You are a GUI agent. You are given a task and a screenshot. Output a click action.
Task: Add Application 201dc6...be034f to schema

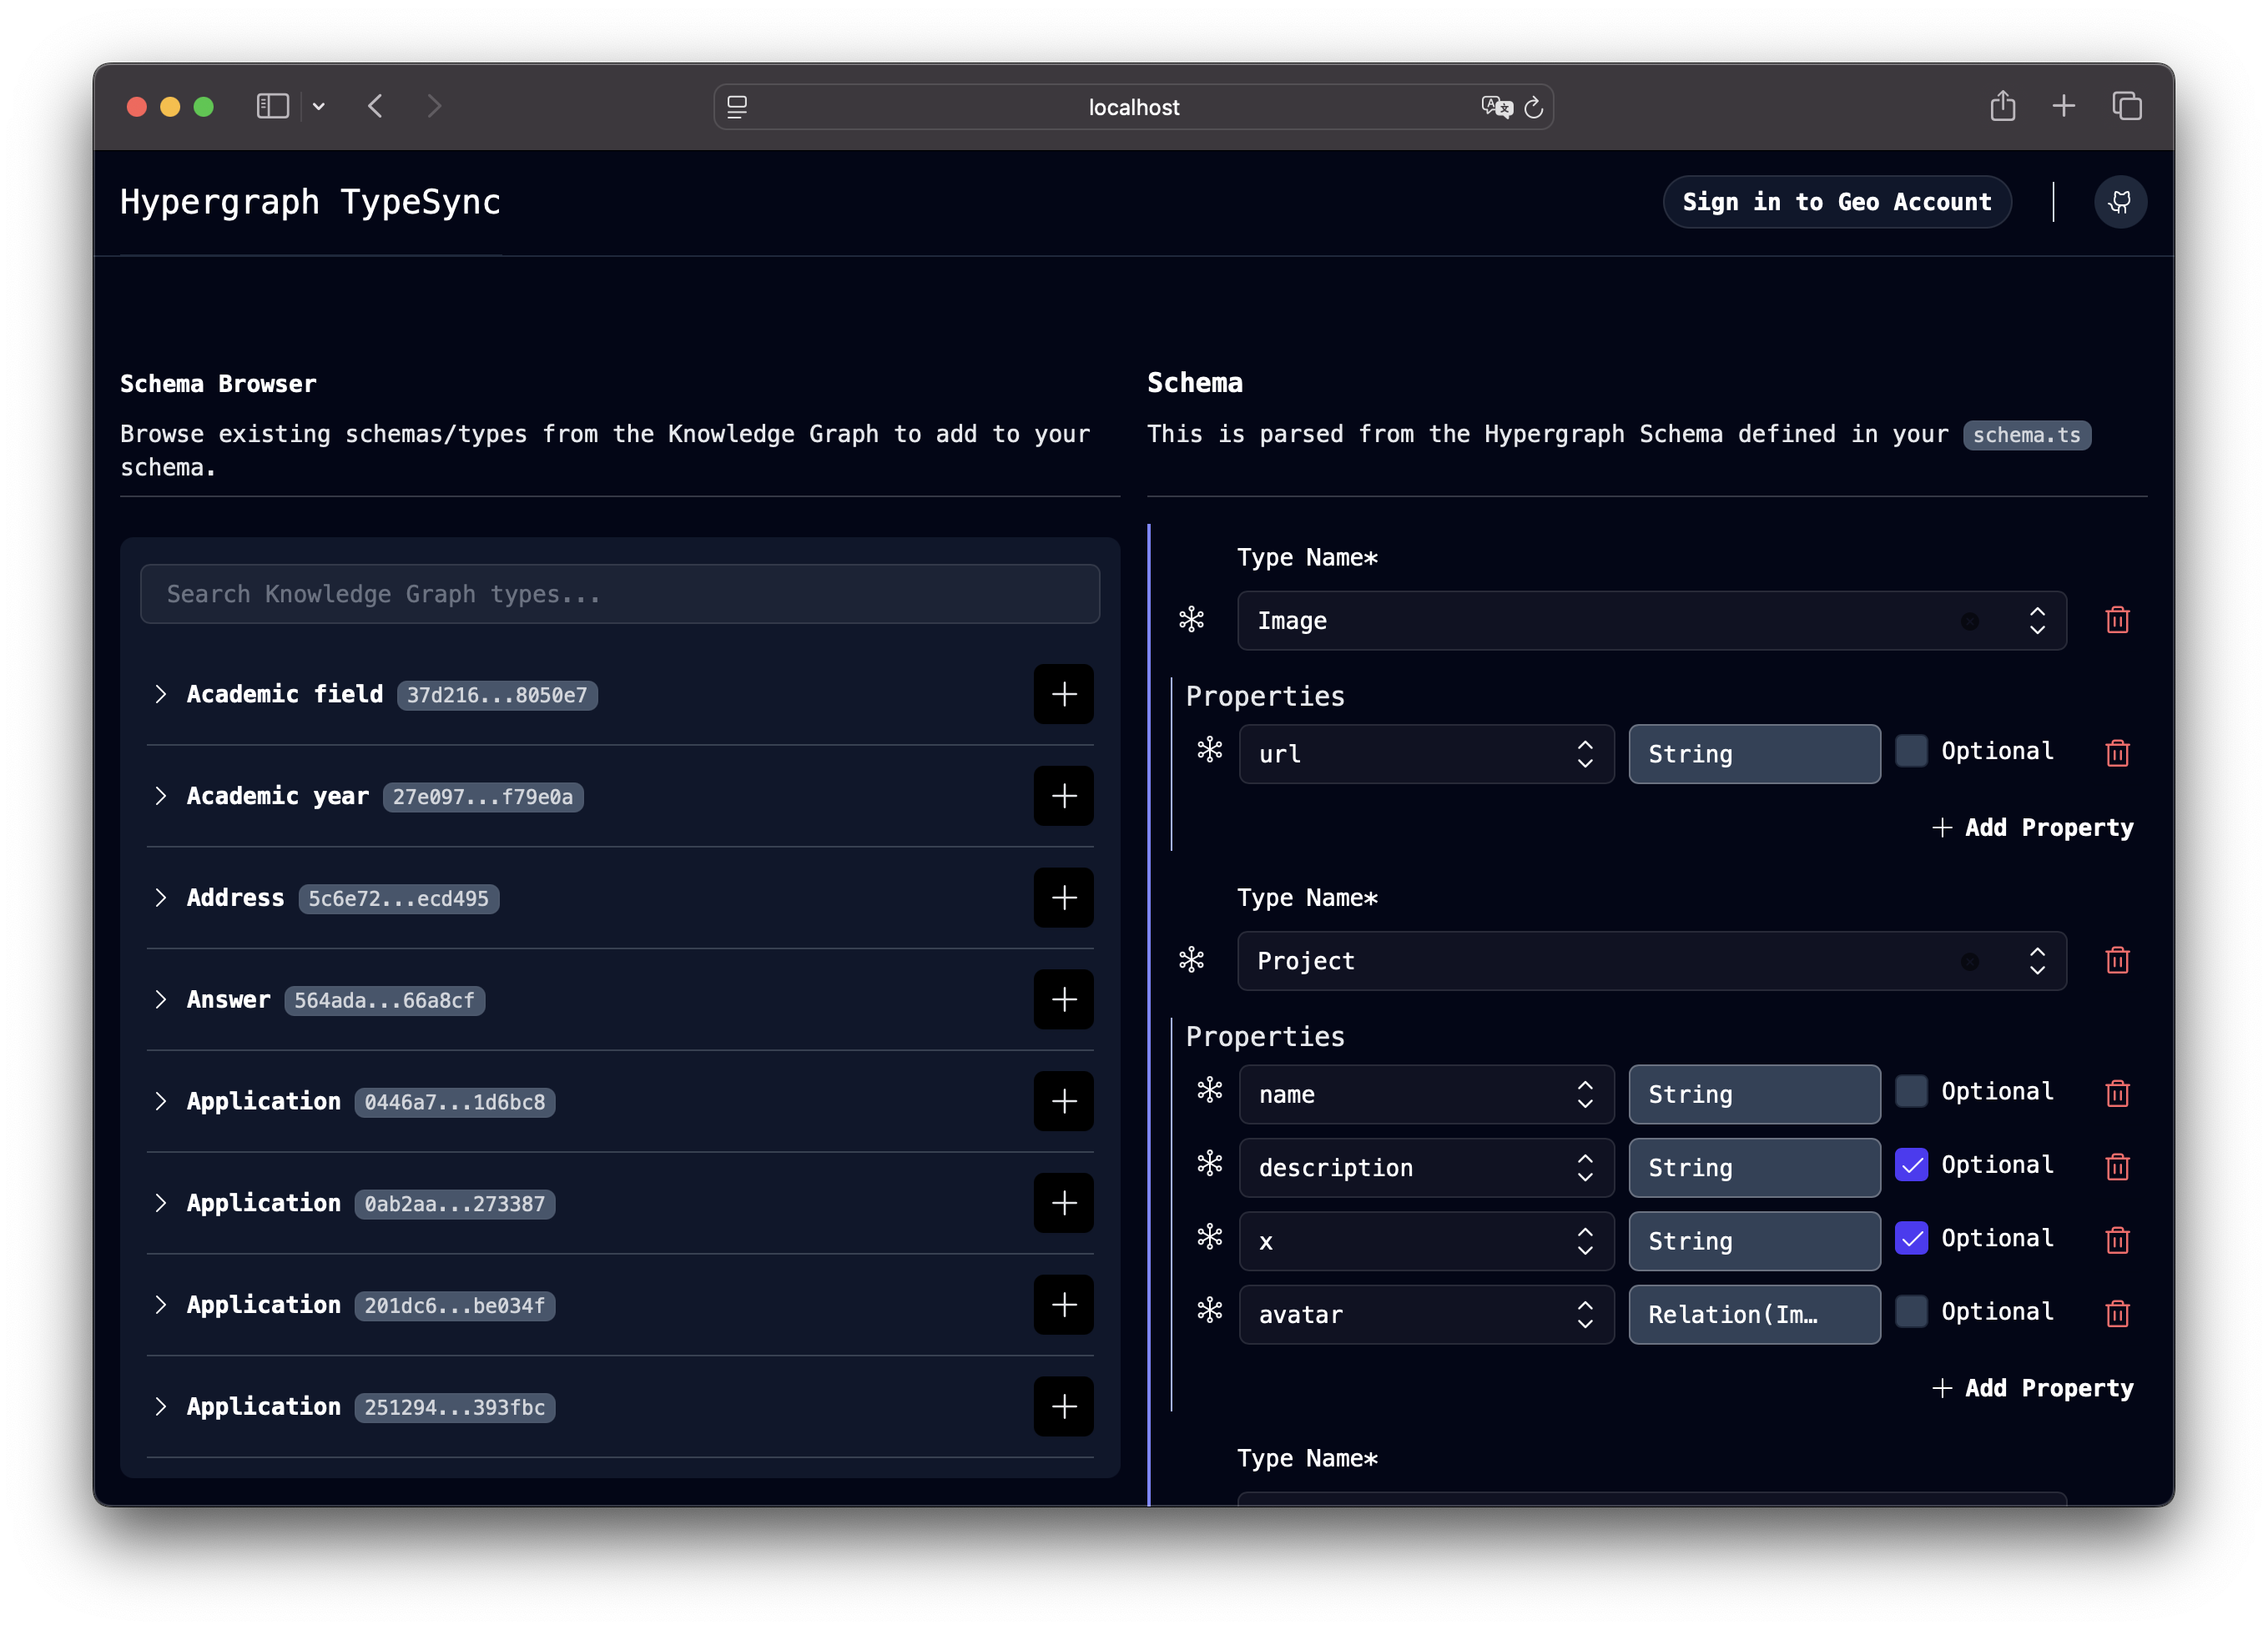point(1063,1305)
